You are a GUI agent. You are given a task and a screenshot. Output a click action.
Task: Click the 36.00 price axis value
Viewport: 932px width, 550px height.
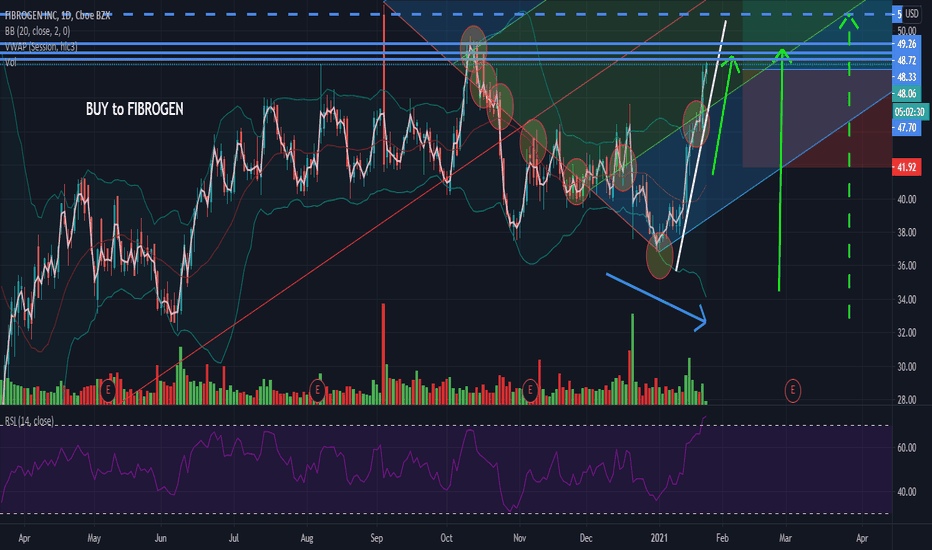coord(906,266)
